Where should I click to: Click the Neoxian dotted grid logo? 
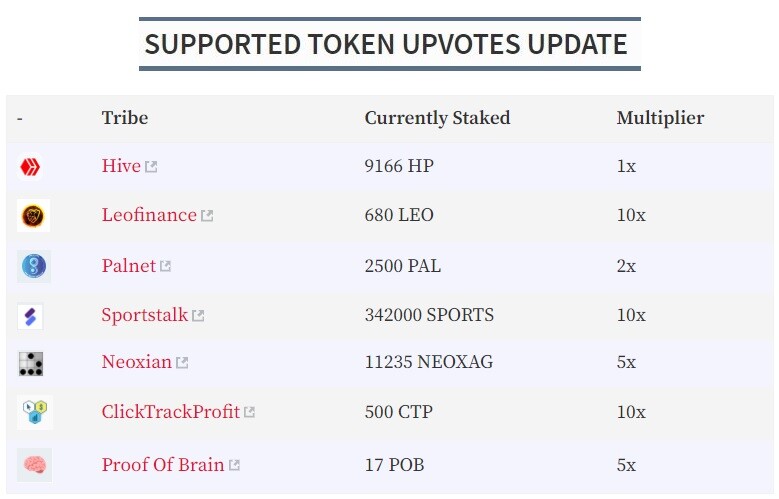31,363
